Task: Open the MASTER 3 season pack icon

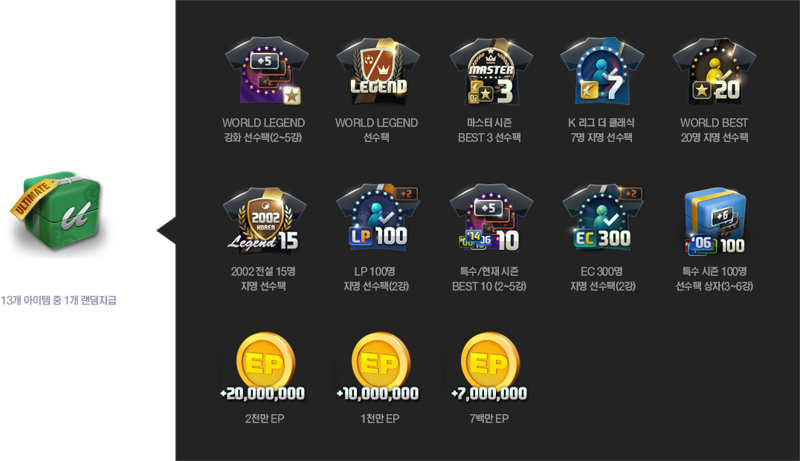Action: coord(491,70)
